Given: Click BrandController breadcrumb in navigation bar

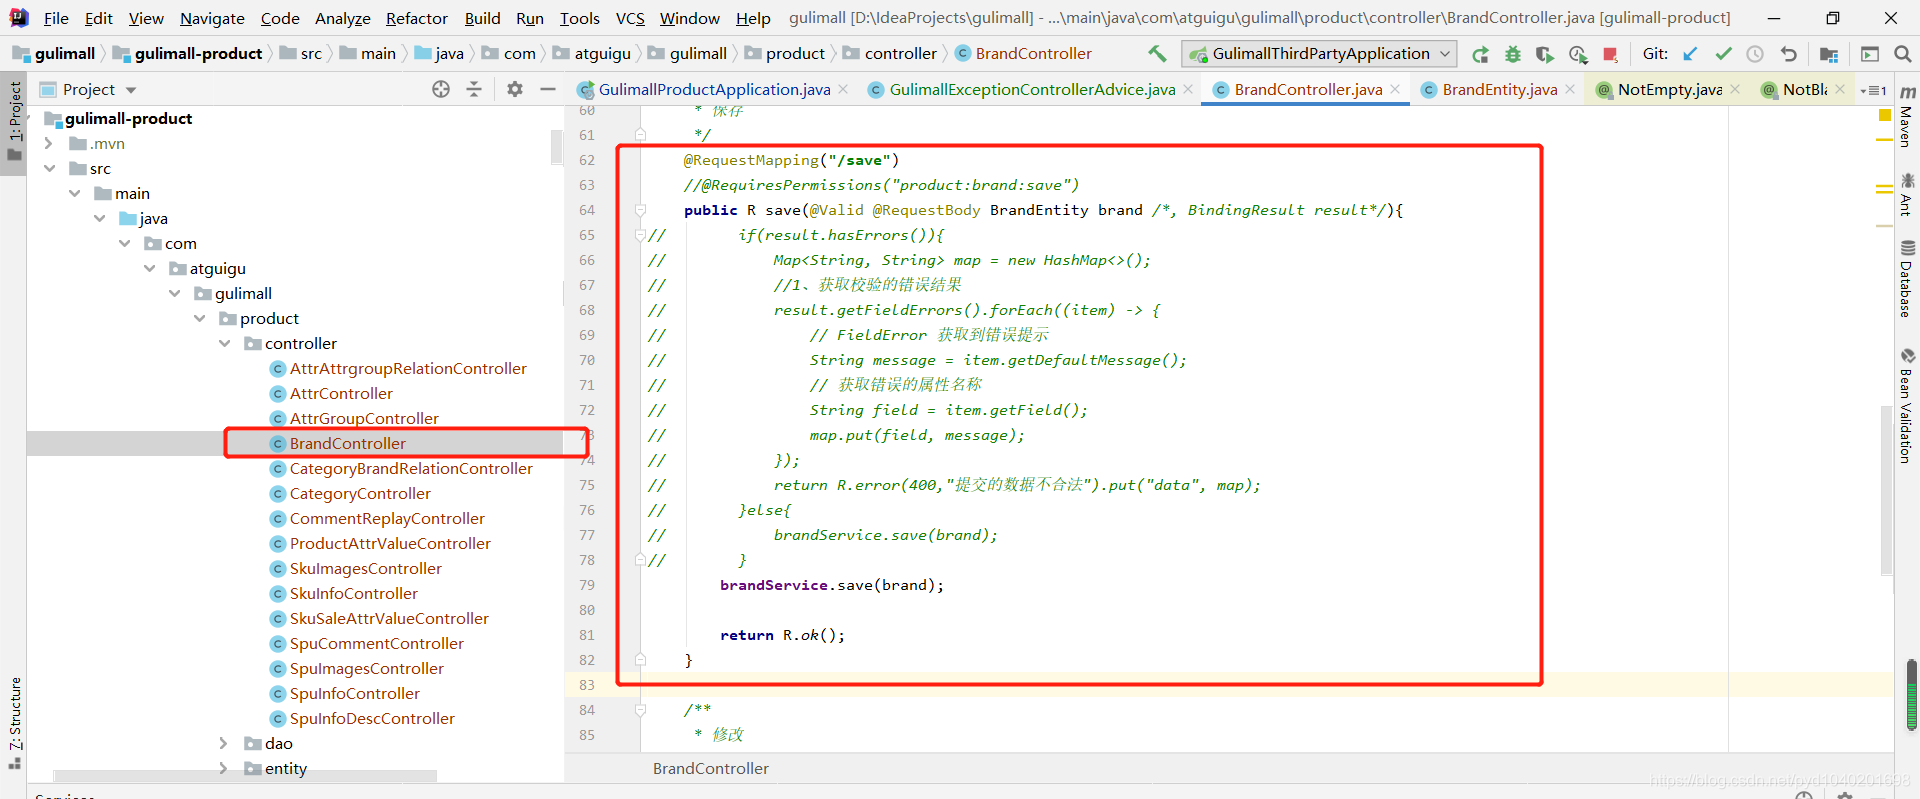Looking at the screenshot, I should [1024, 54].
